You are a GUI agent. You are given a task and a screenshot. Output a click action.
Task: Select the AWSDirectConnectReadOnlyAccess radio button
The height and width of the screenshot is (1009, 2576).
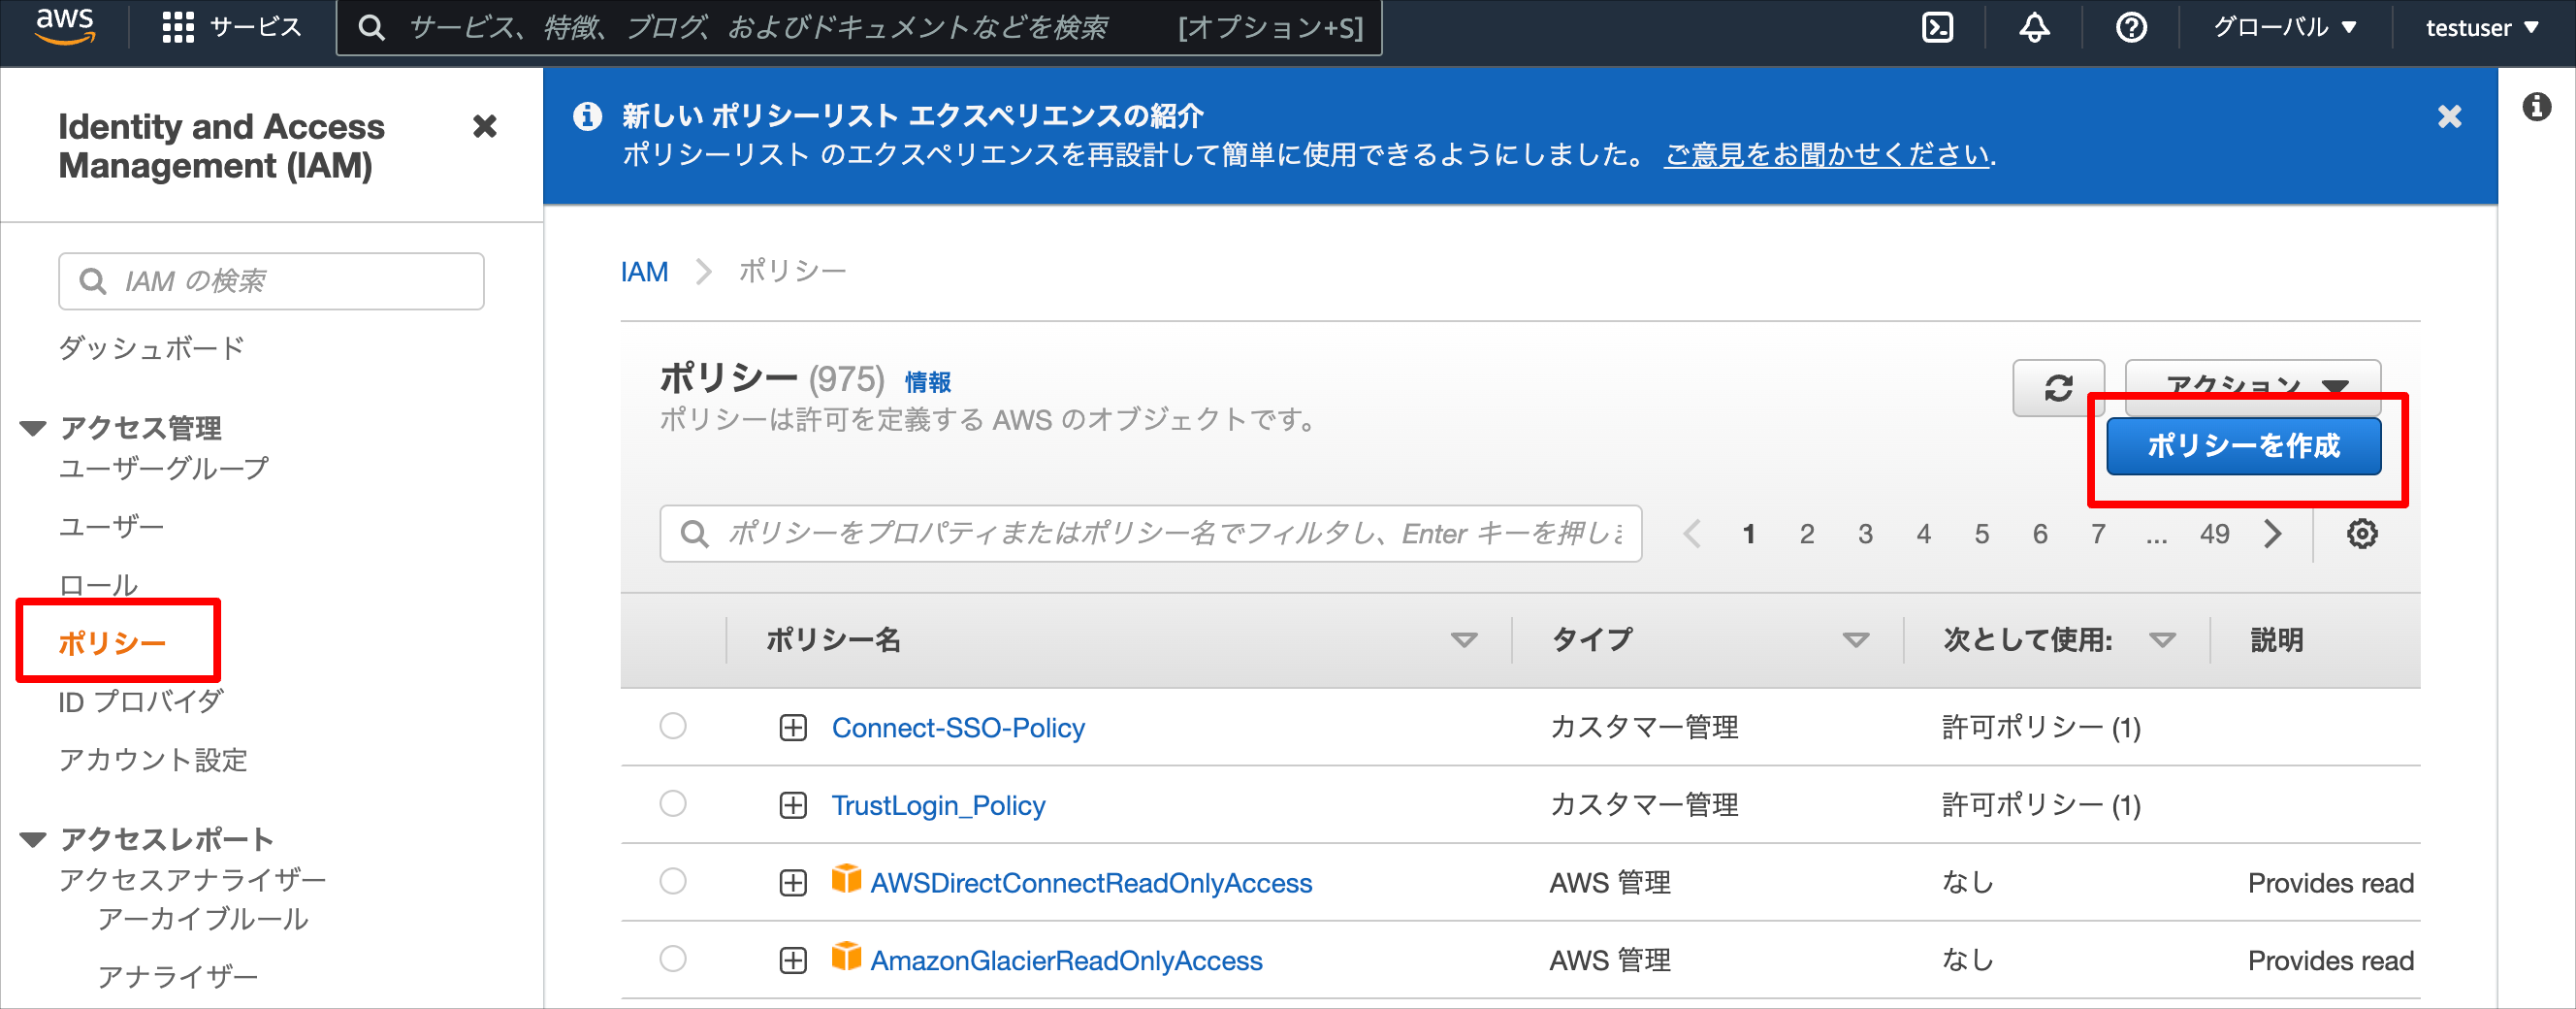673,881
